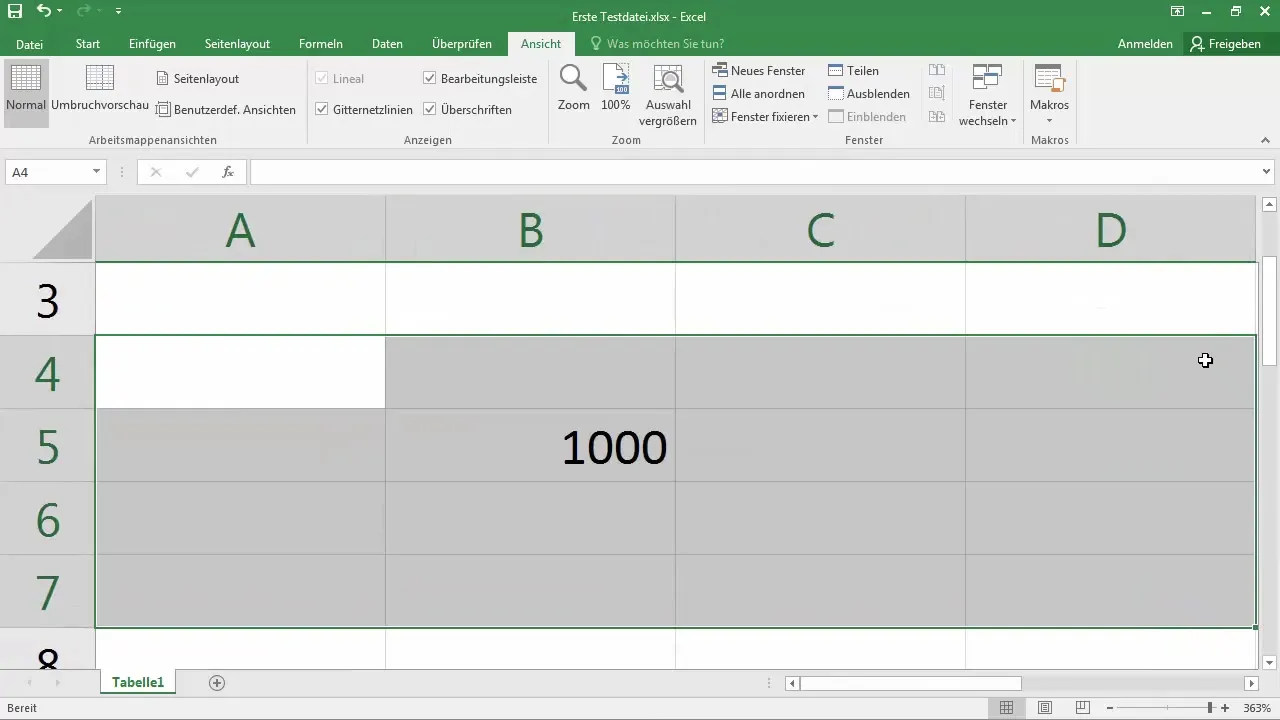Toggle the Überschriften checkbox

430,109
